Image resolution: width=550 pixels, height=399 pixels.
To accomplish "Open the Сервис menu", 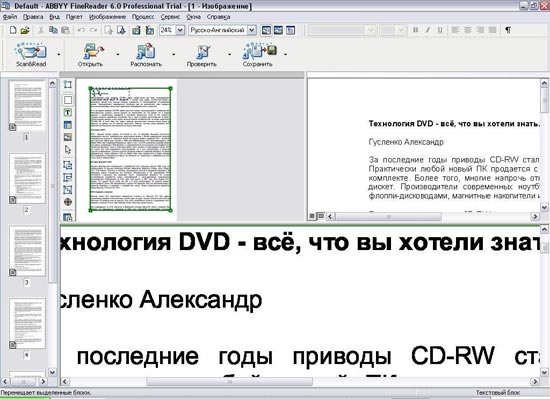I will pyautogui.click(x=170, y=17).
